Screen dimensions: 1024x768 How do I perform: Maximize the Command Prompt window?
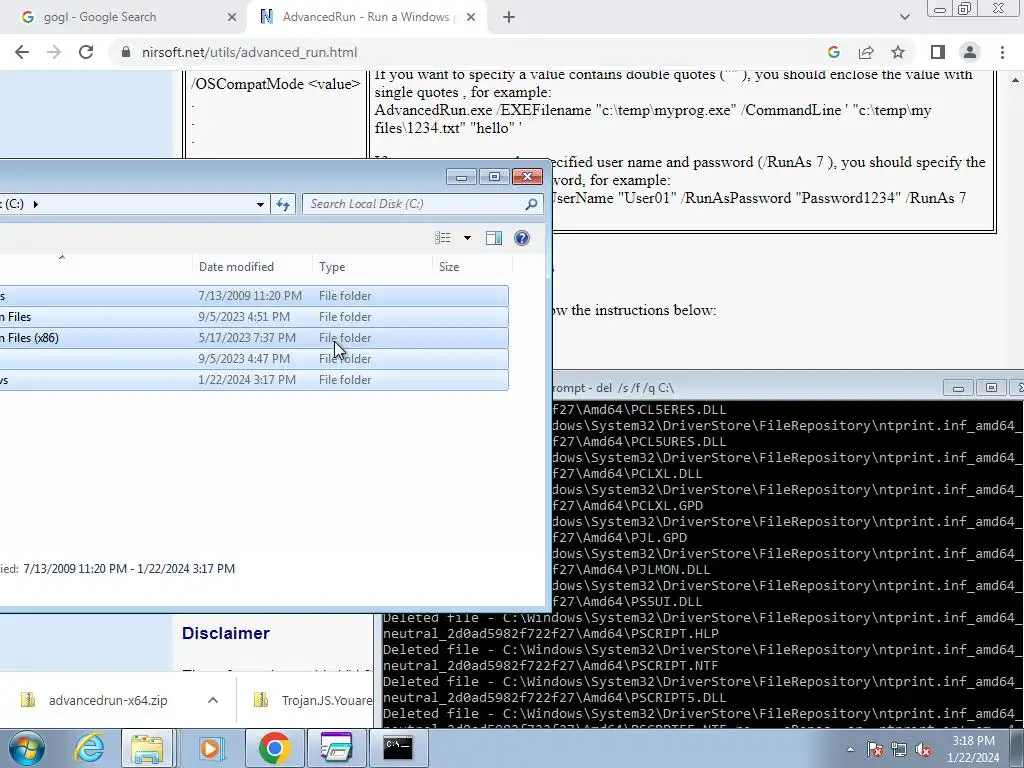coord(991,388)
